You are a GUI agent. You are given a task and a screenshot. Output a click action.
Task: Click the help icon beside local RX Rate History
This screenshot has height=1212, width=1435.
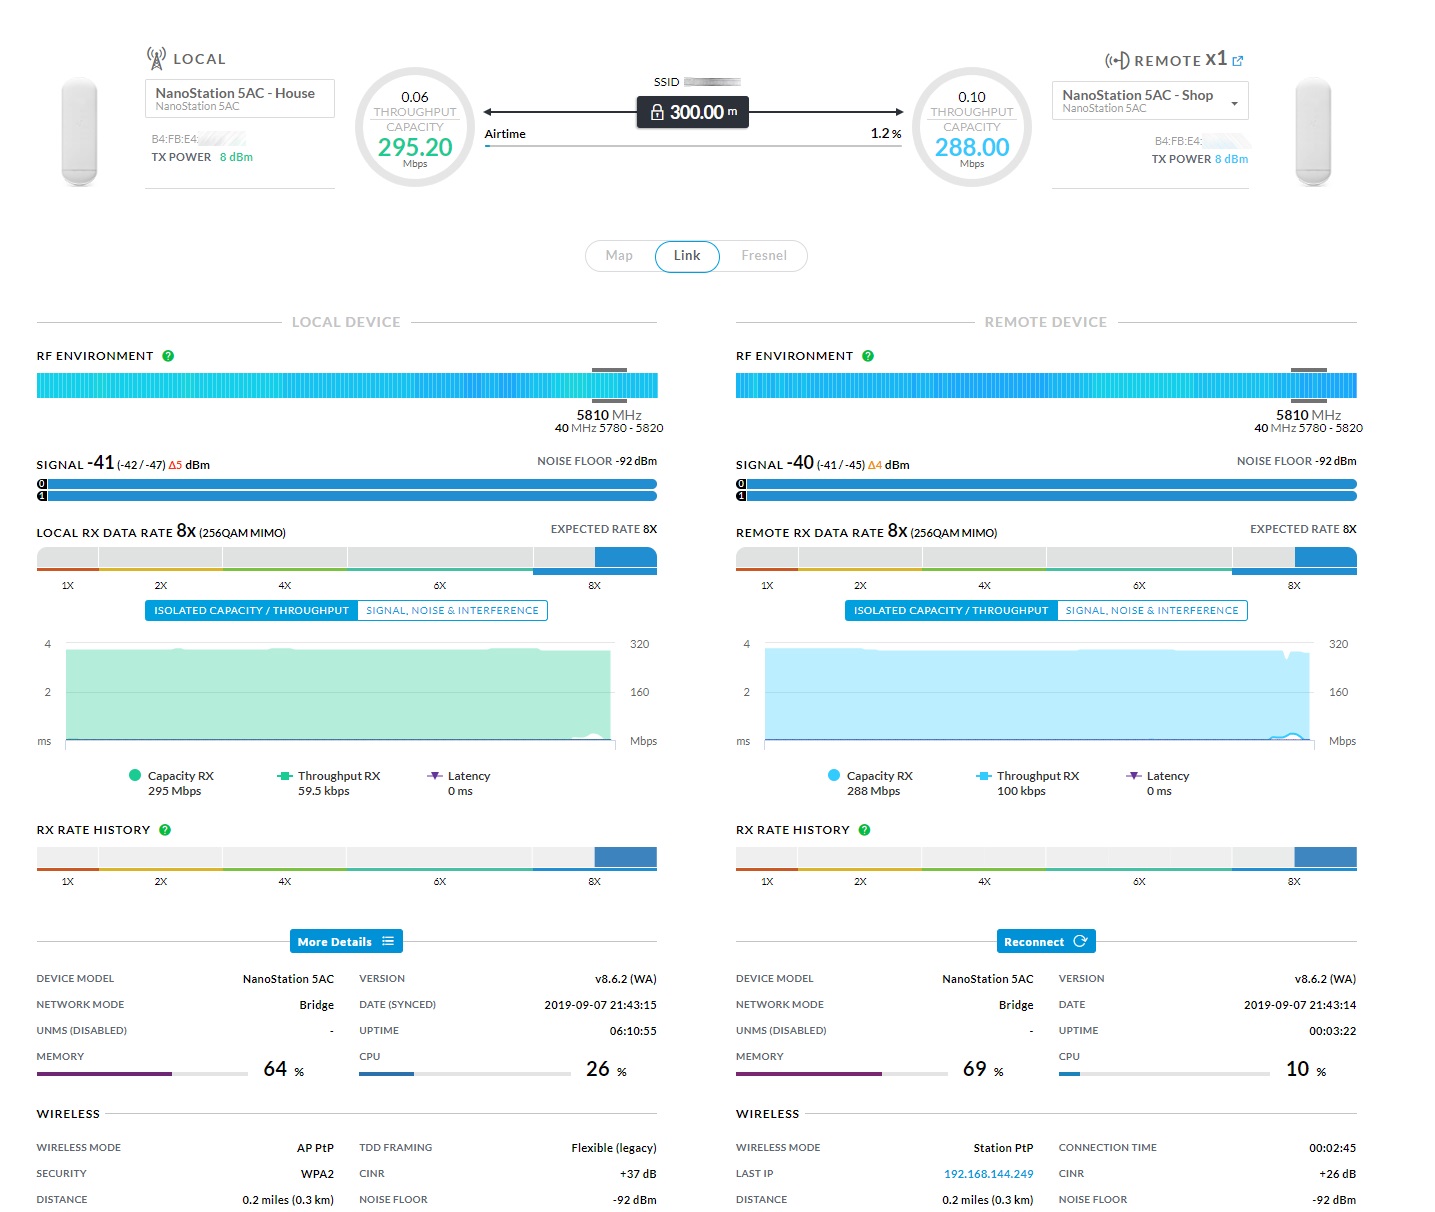coord(165,830)
